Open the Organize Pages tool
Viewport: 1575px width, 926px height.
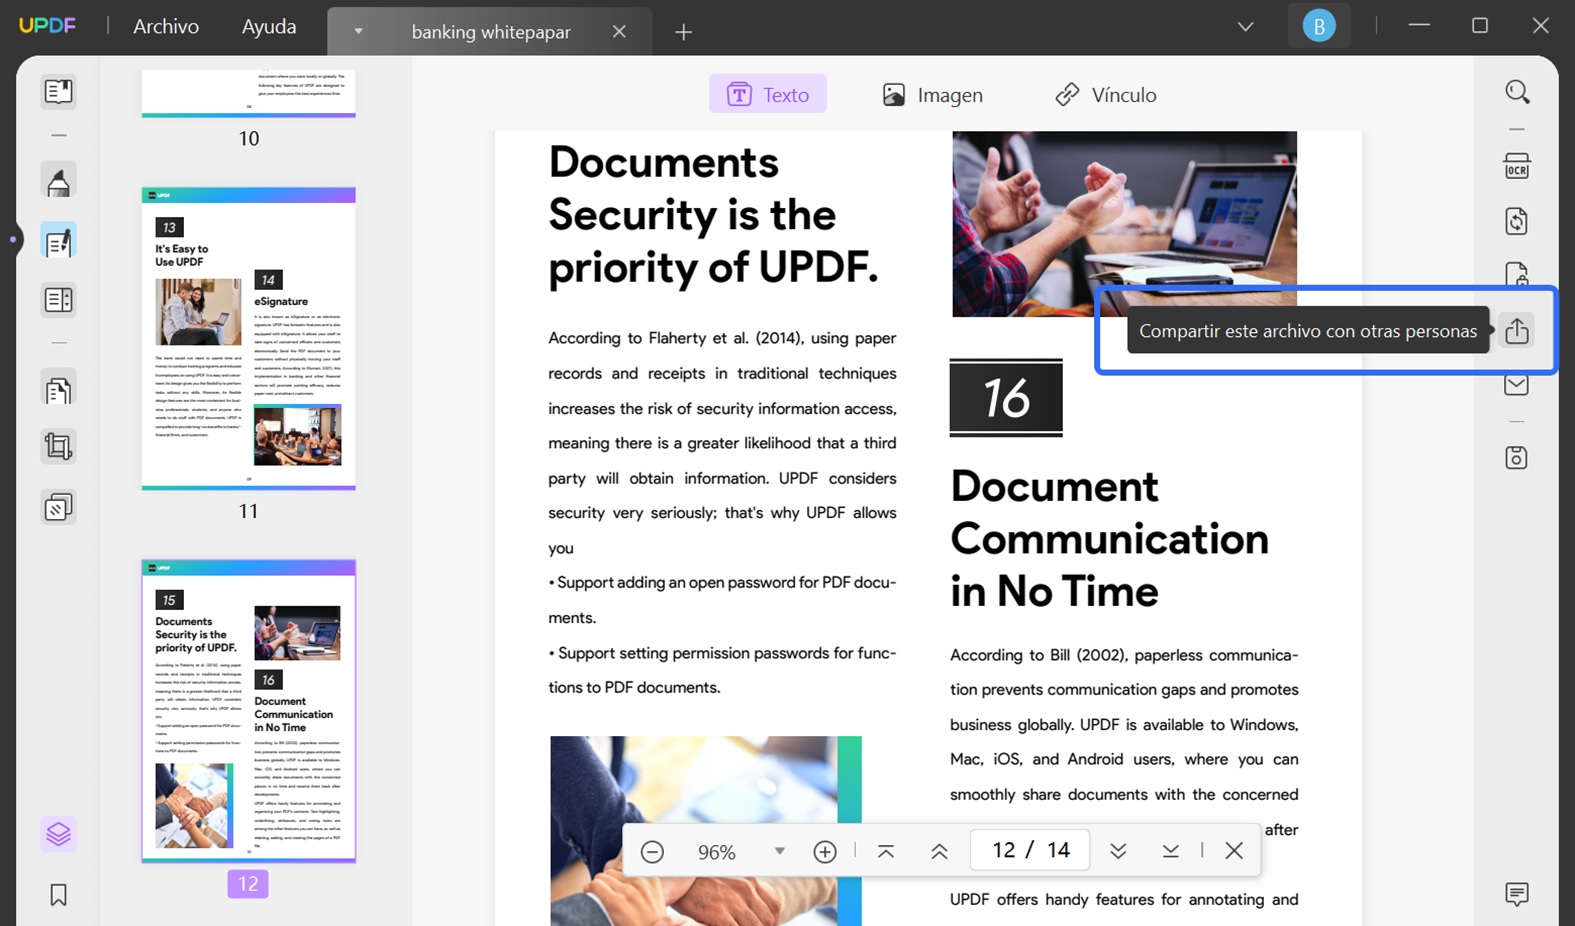pyautogui.click(x=58, y=389)
